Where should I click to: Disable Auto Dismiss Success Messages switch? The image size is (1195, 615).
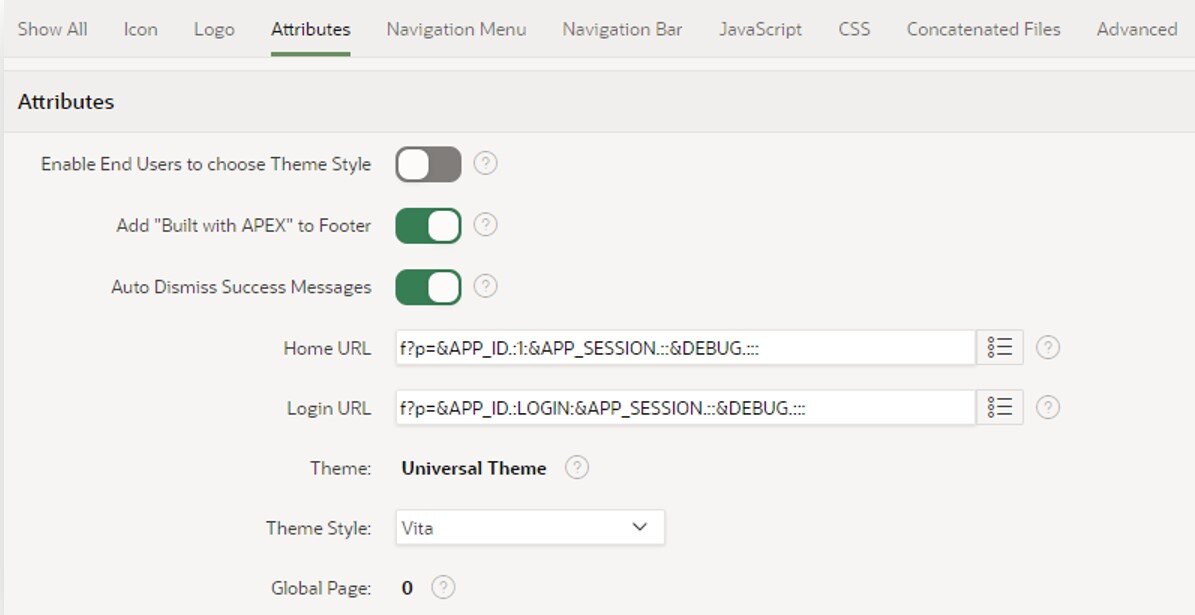click(x=428, y=287)
